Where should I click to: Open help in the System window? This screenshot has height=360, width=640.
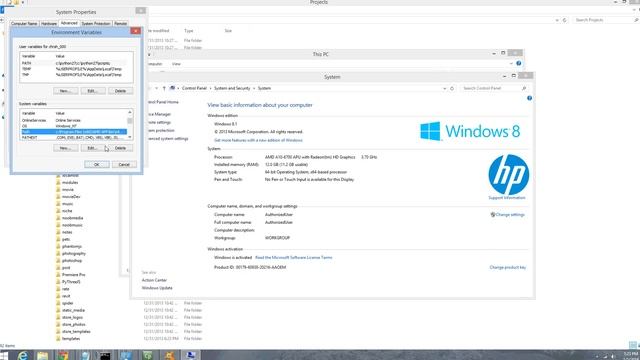[x=529, y=98]
